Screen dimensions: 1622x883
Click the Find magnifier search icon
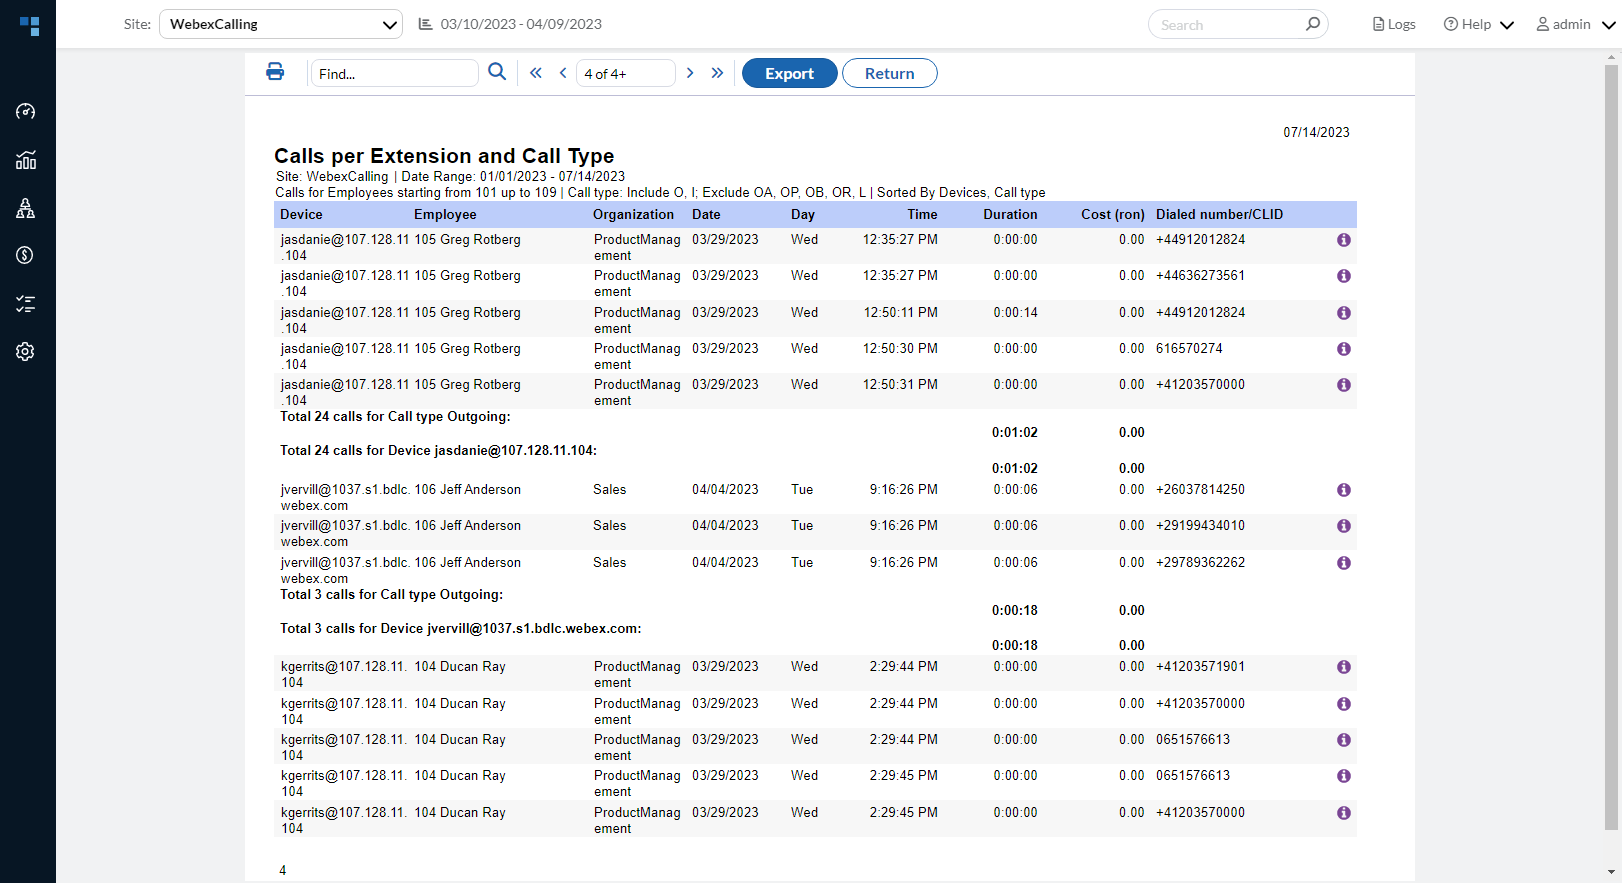click(x=497, y=72)
